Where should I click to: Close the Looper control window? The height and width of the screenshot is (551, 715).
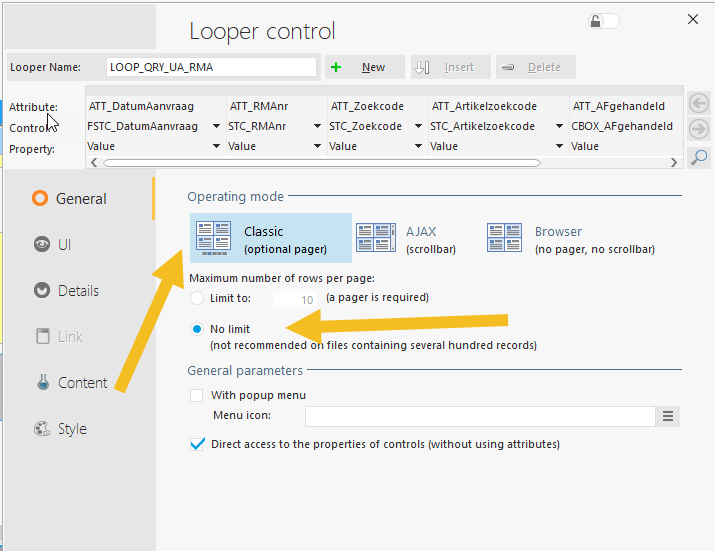pos(693,19)
